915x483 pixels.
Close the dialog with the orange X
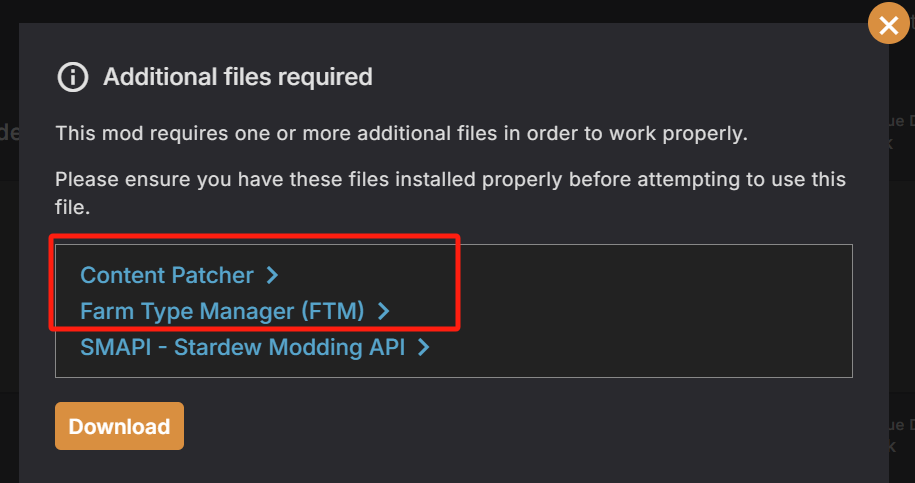888,23
